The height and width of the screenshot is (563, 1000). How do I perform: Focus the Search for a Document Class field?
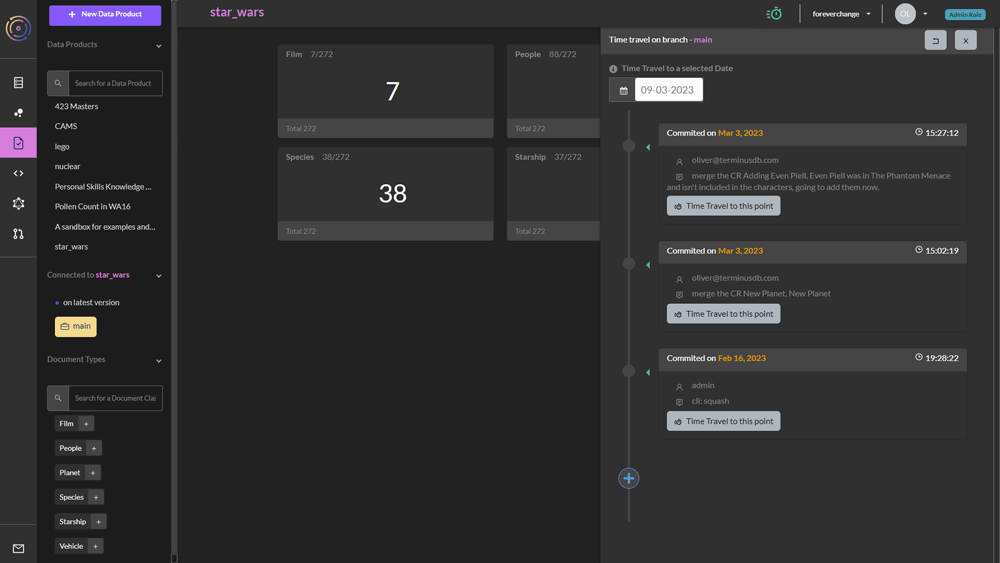coord(115,398)
